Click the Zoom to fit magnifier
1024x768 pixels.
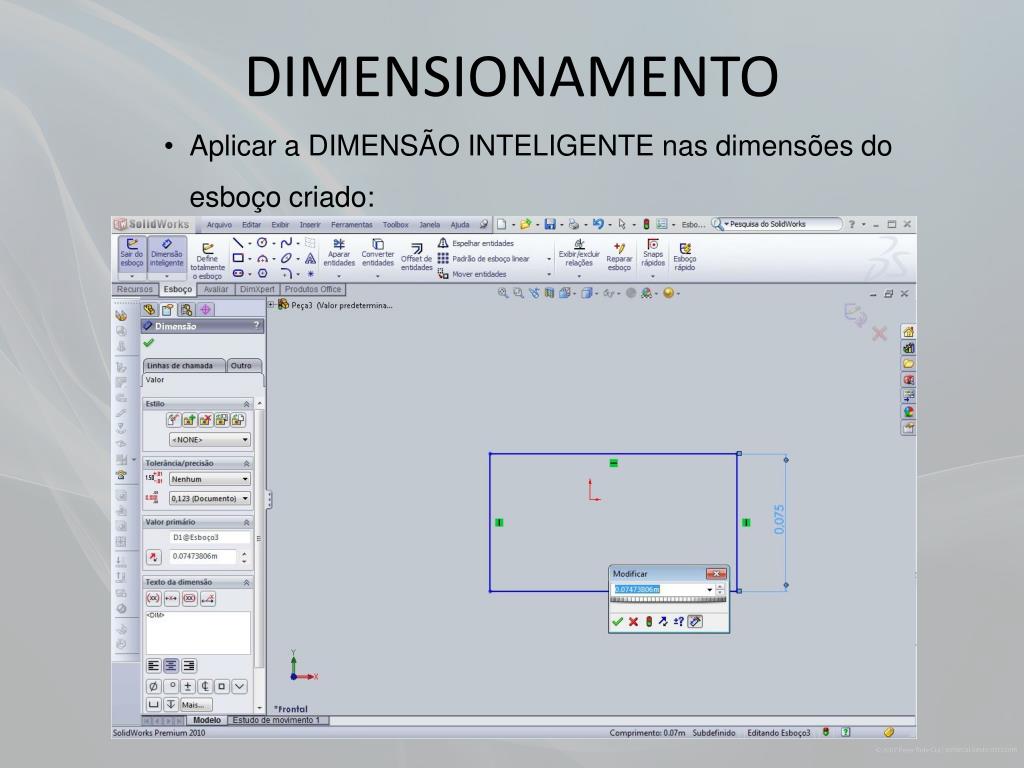(x=502, y=293)
